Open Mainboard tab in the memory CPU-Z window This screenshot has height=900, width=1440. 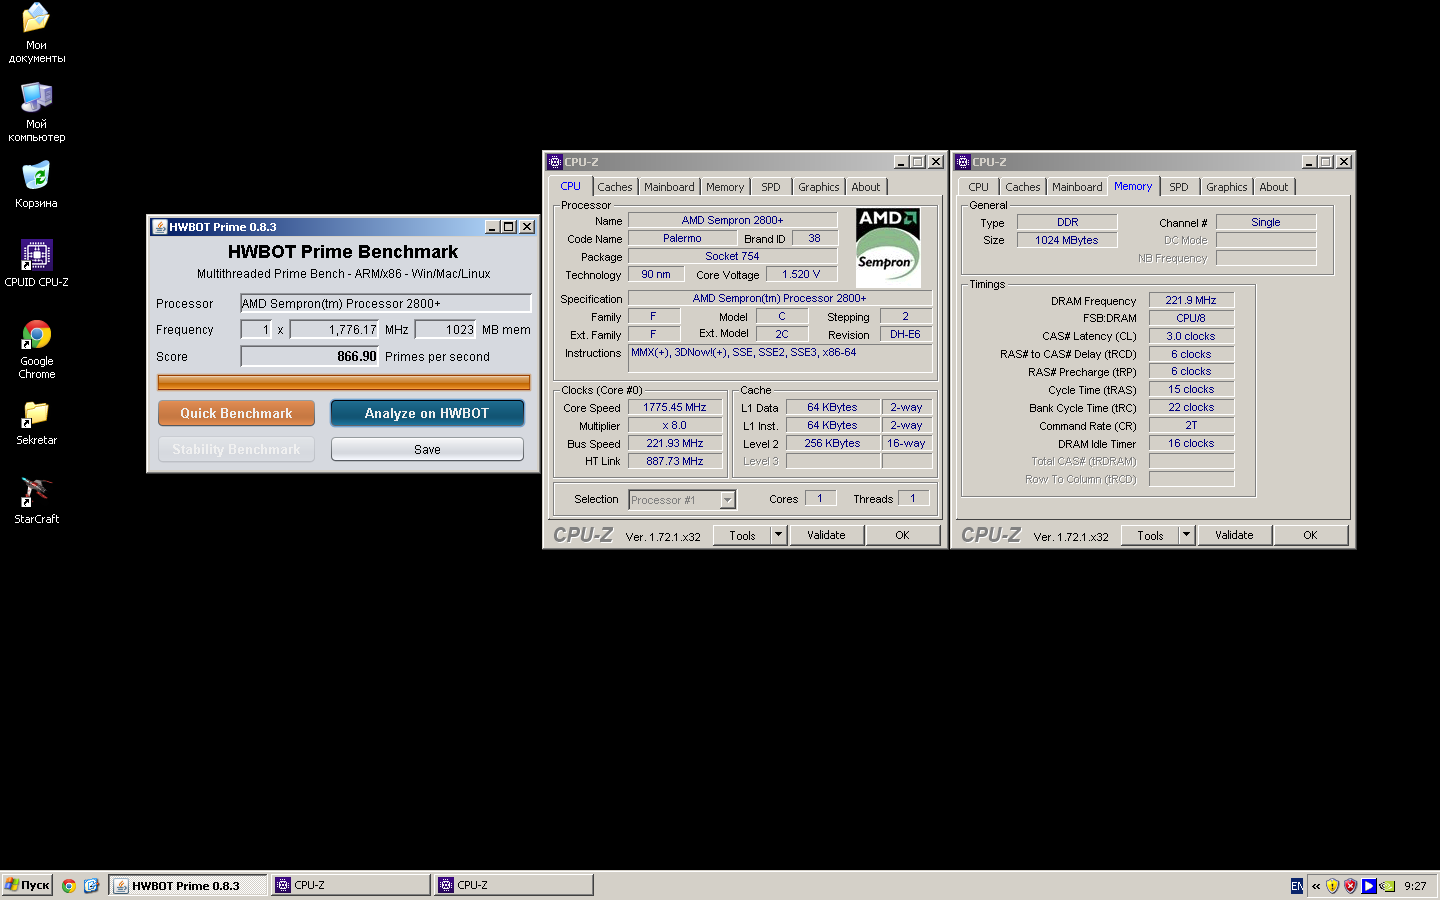pyautogui.click(x=1077, y=187)
